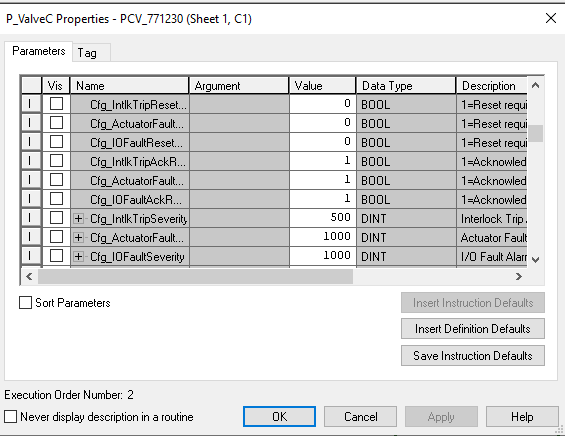Expand the Cfg_IOFaultSeverity parameter
The width and height of the screenshot is (565, 436).
pyautogui.click(x=79, y=257)
